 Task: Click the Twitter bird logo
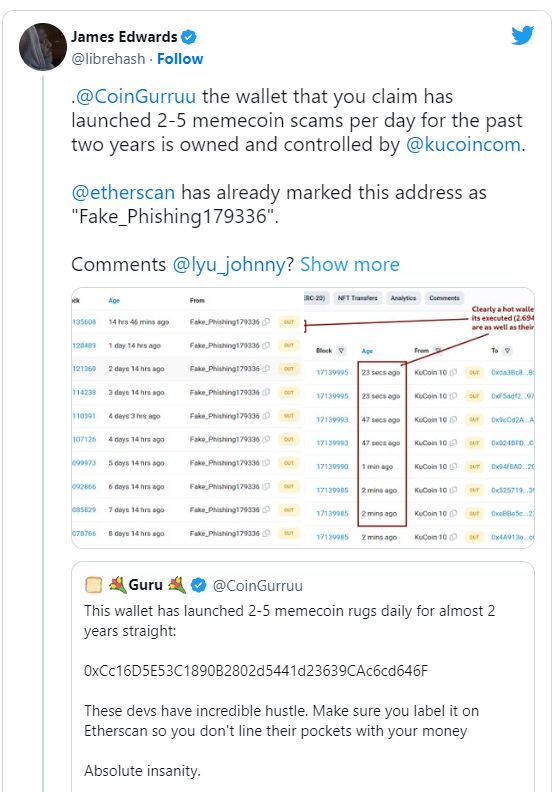click(x=522, y=36)
